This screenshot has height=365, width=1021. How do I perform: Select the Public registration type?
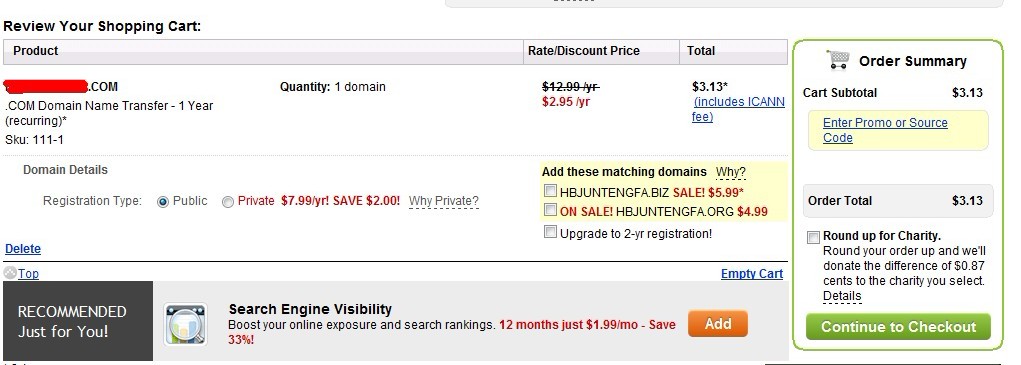tap(163, 202)
